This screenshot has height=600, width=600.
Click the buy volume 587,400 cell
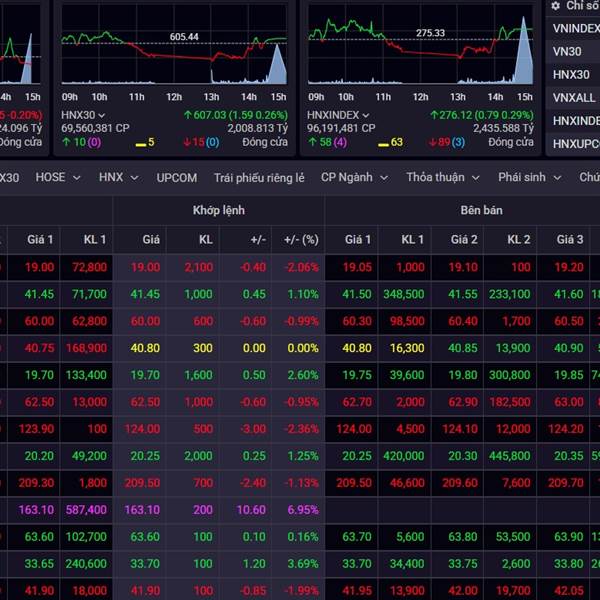point(86,510)
